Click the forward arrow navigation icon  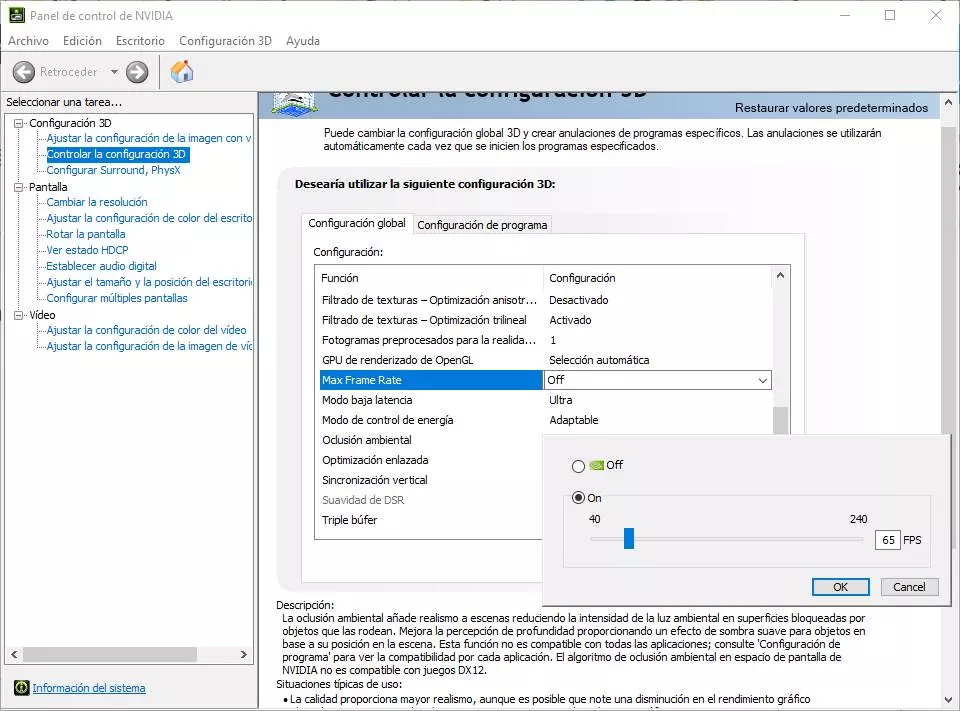coord(137,72)
